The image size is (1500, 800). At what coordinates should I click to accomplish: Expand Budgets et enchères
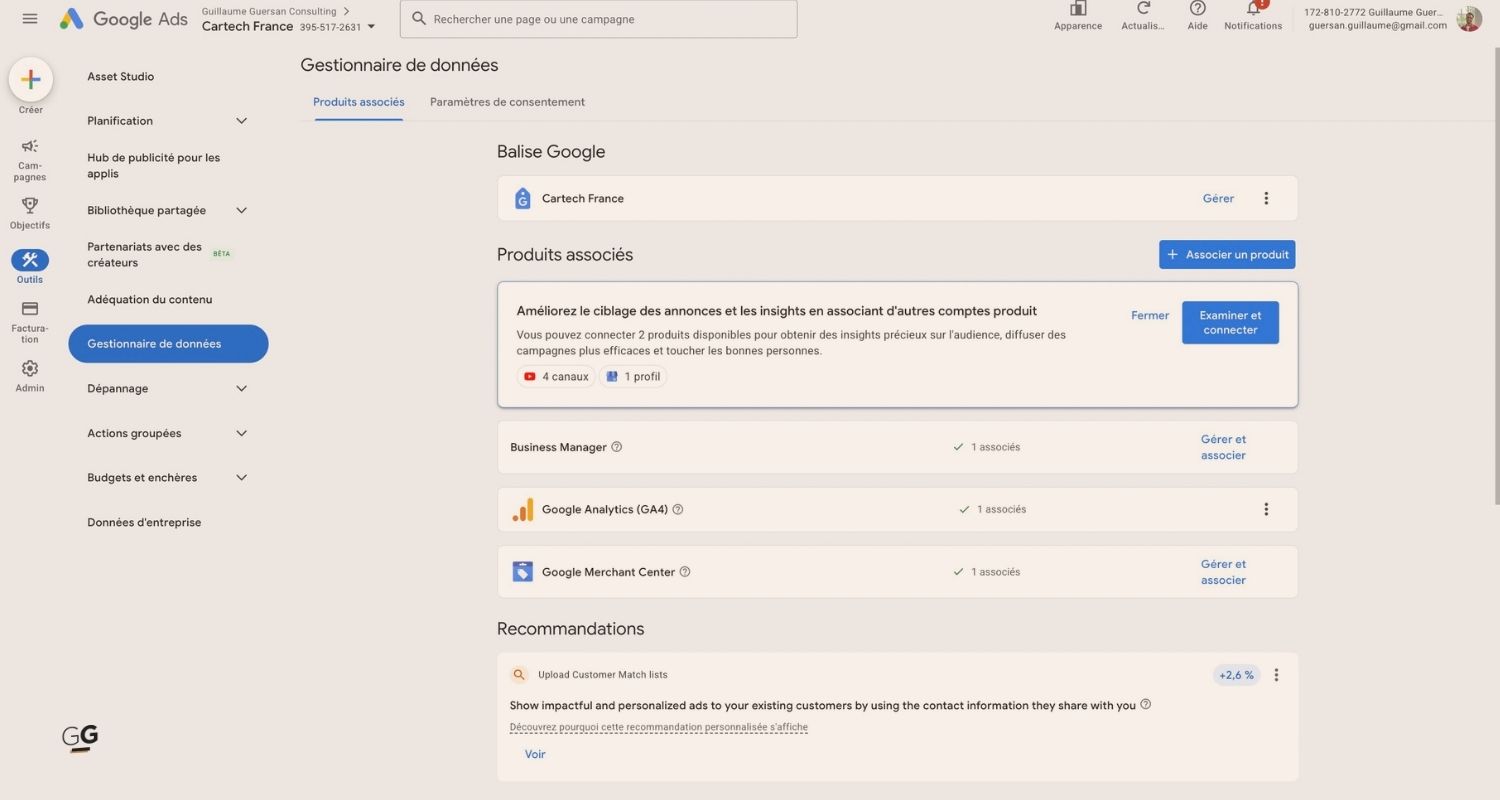click(x=241, y=477)
